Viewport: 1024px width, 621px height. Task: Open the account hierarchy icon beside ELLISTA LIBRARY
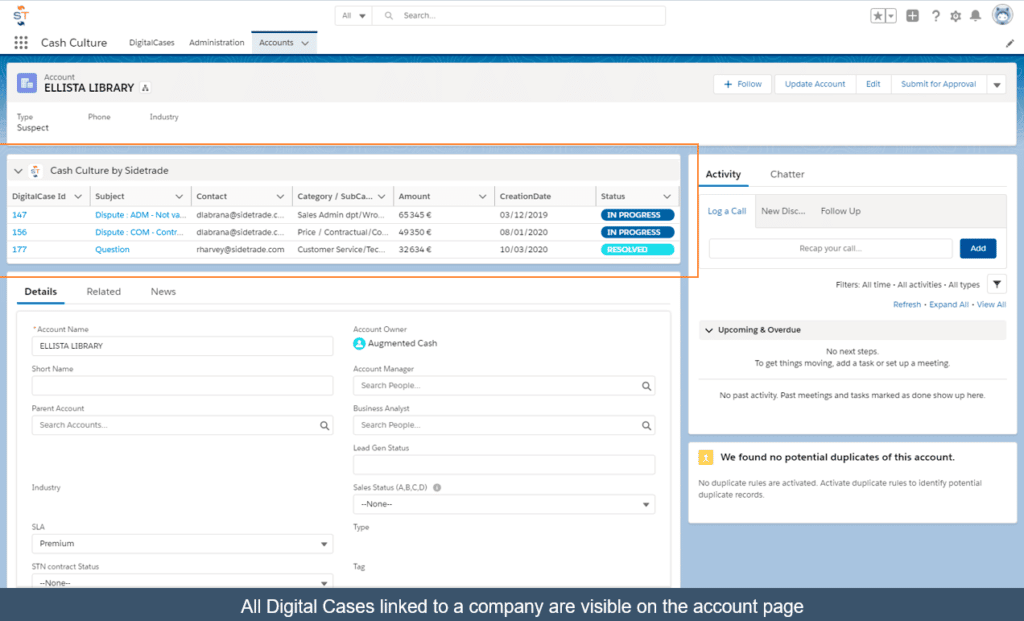point(145,88)
